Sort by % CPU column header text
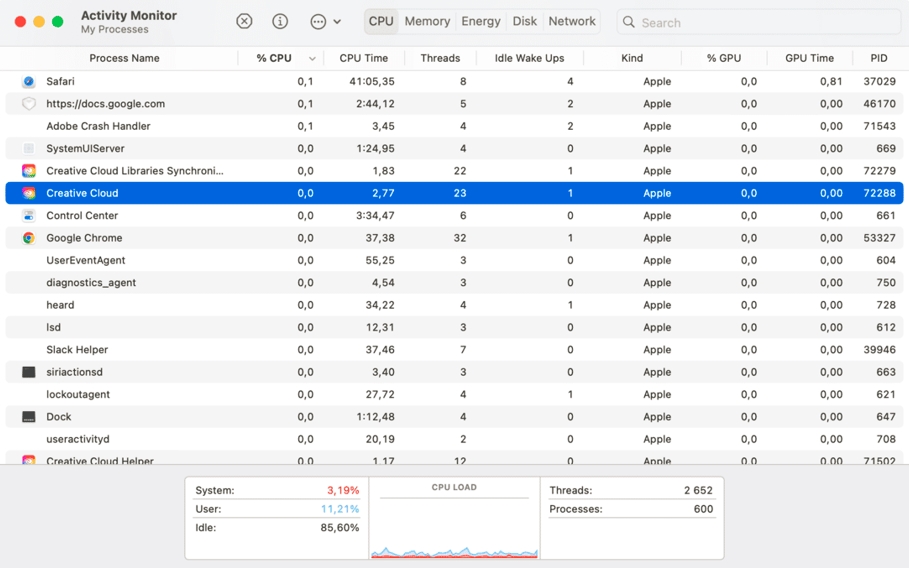 click(274, 58)
